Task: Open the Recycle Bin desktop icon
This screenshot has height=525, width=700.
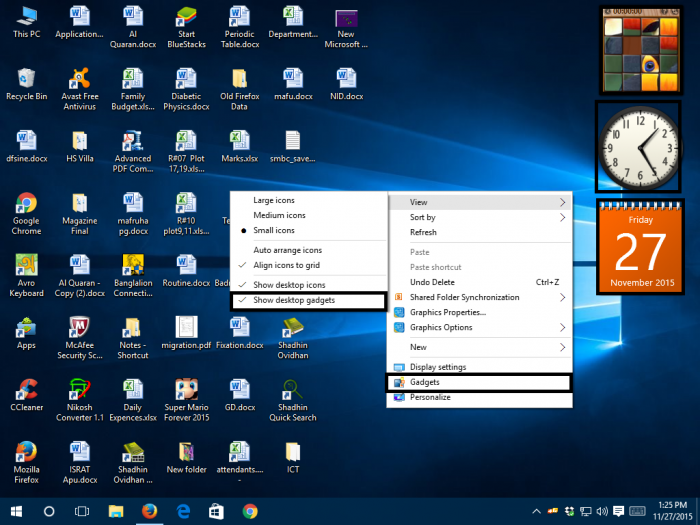Action: (26, 80)
